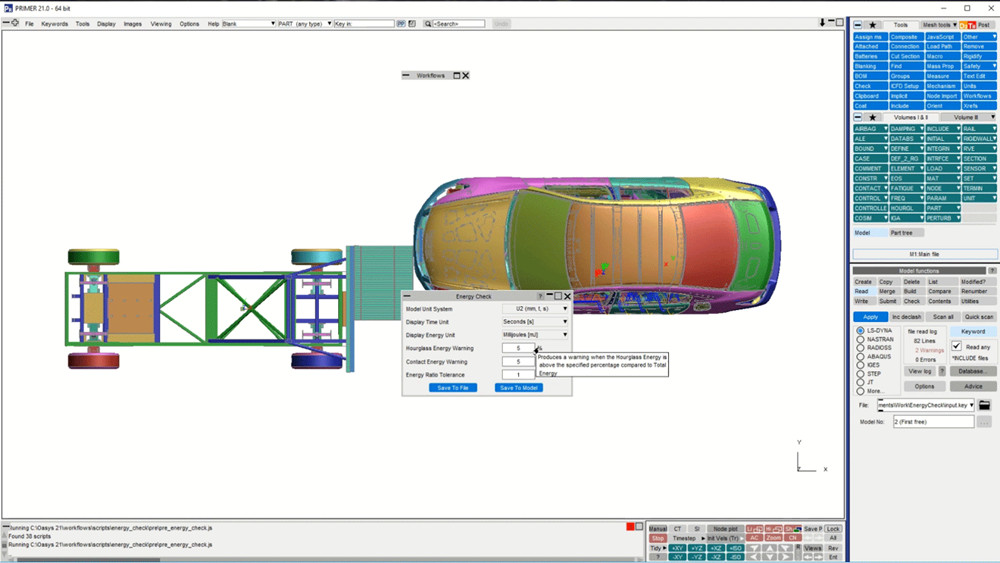Click the red Stop button
1000x563 pixels.
pyautogui.click(x=658, y=538)
